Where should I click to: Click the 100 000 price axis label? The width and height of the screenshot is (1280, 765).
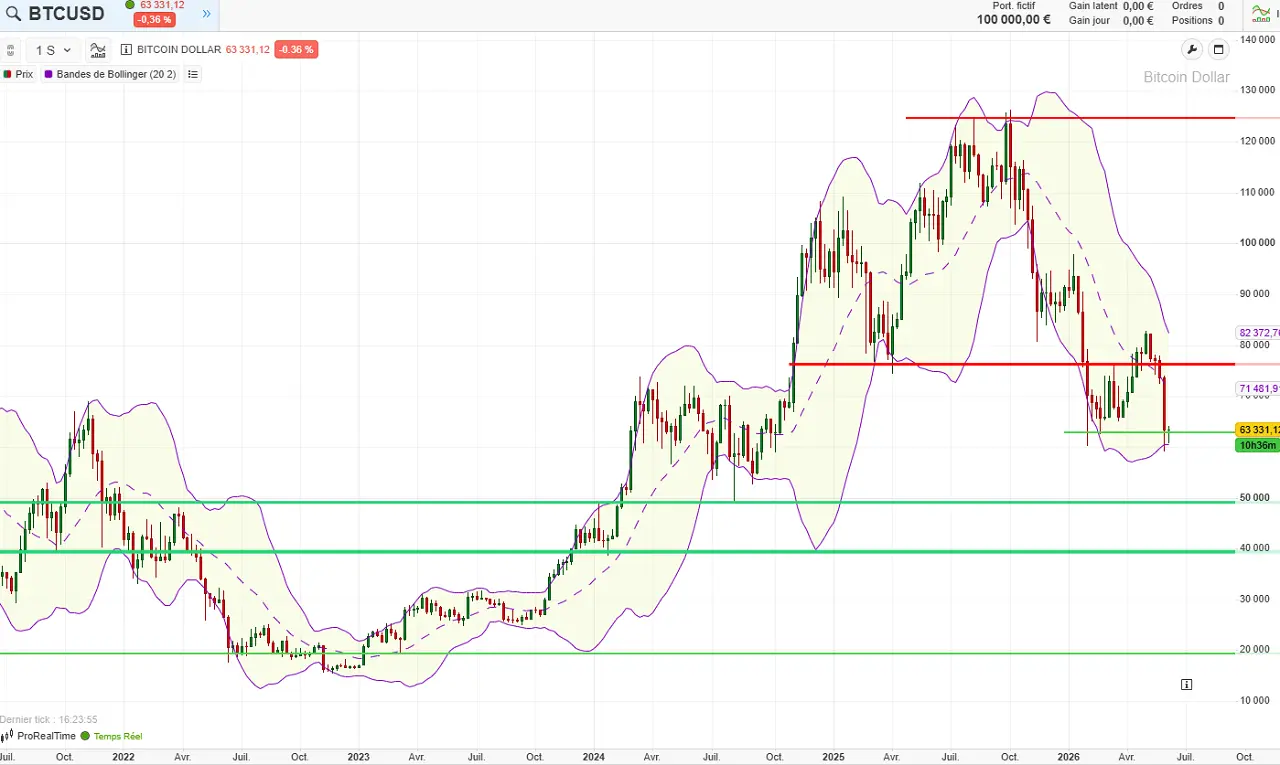pos(1256,242)
